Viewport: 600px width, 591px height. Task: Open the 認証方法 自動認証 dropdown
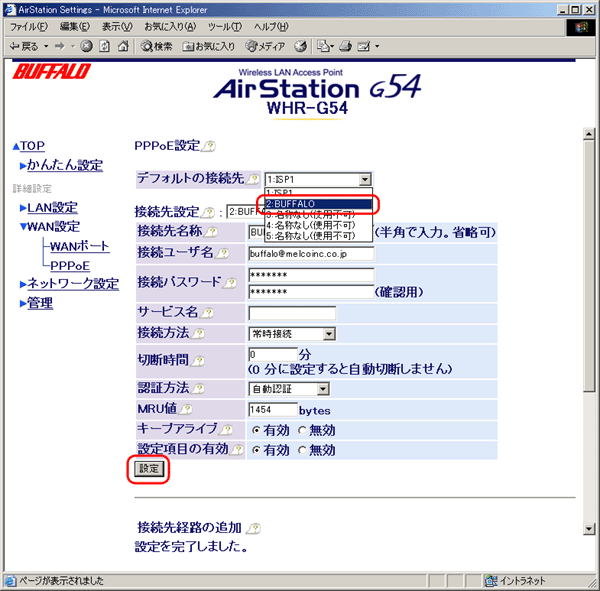coord(323,389)
